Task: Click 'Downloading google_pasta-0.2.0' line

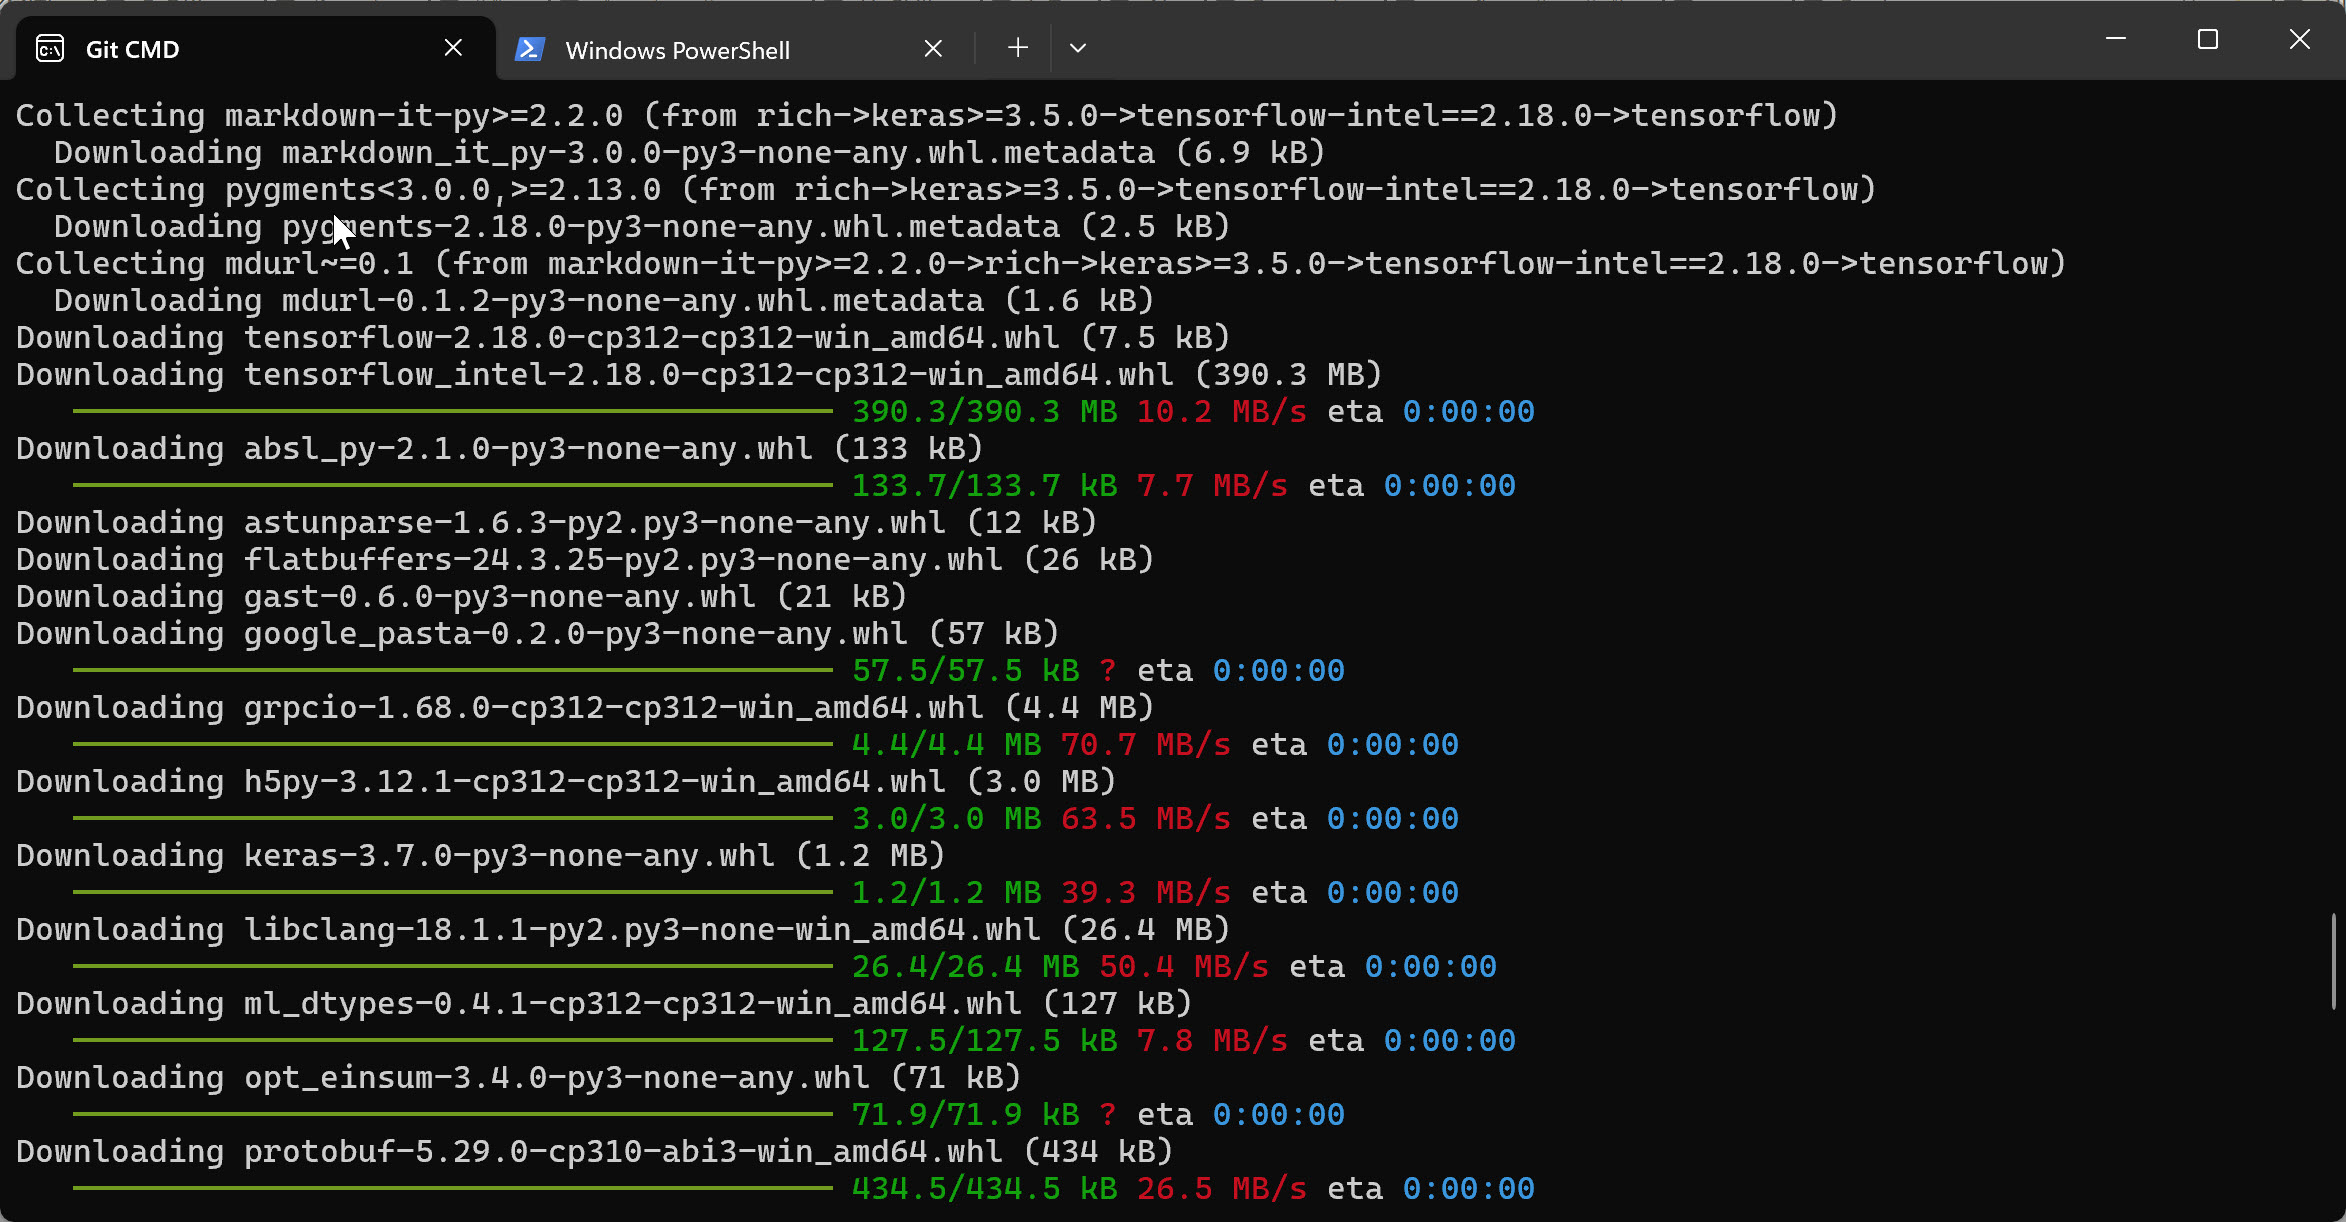Action: 538,633
